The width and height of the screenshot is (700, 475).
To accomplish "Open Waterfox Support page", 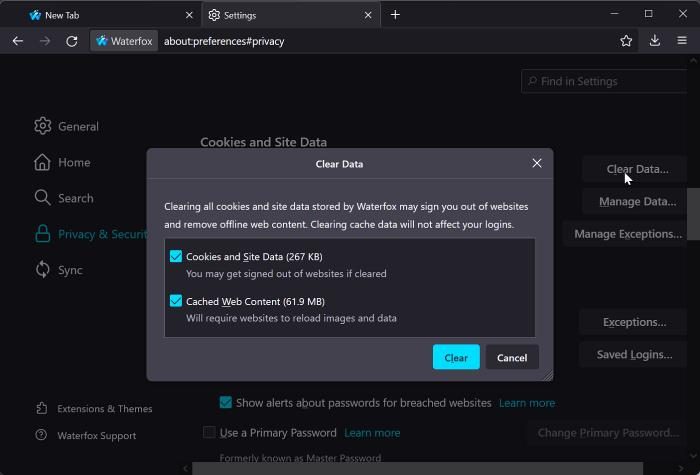I will [x=86, y=435].
